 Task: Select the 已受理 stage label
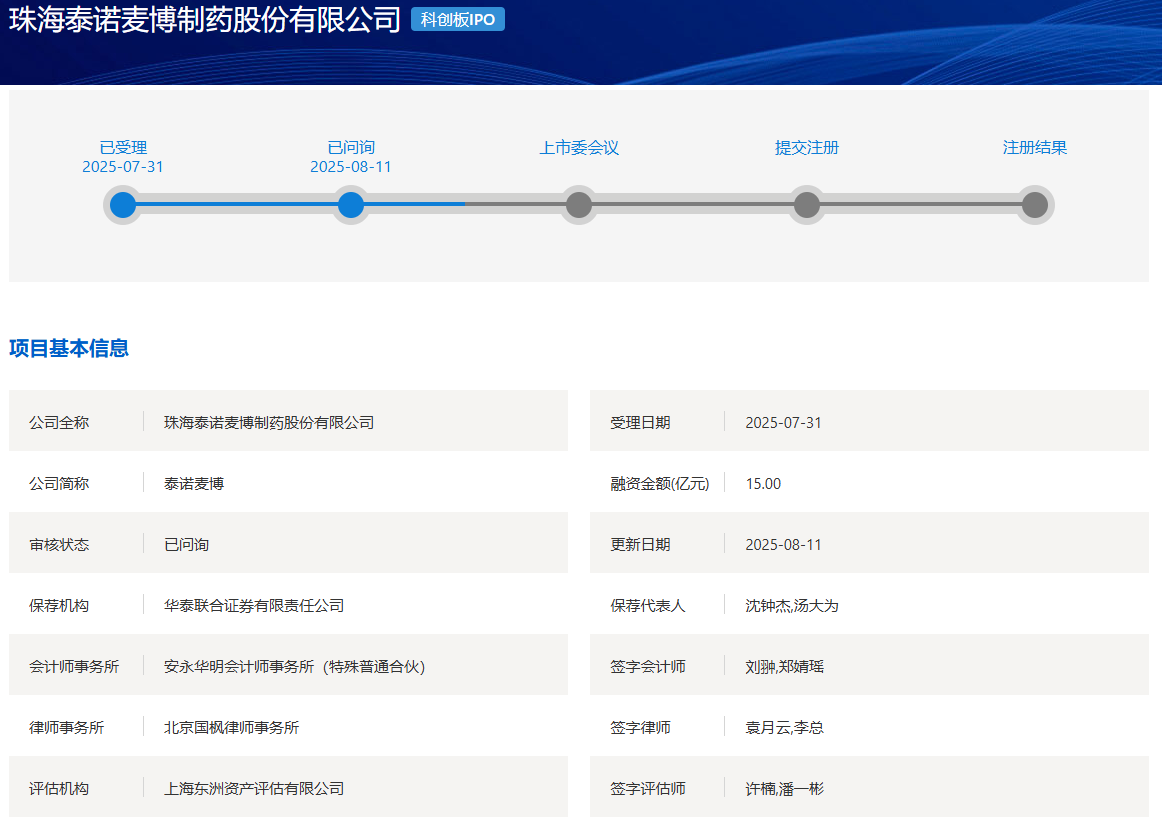pyautogui.click(x=123, y=148)
